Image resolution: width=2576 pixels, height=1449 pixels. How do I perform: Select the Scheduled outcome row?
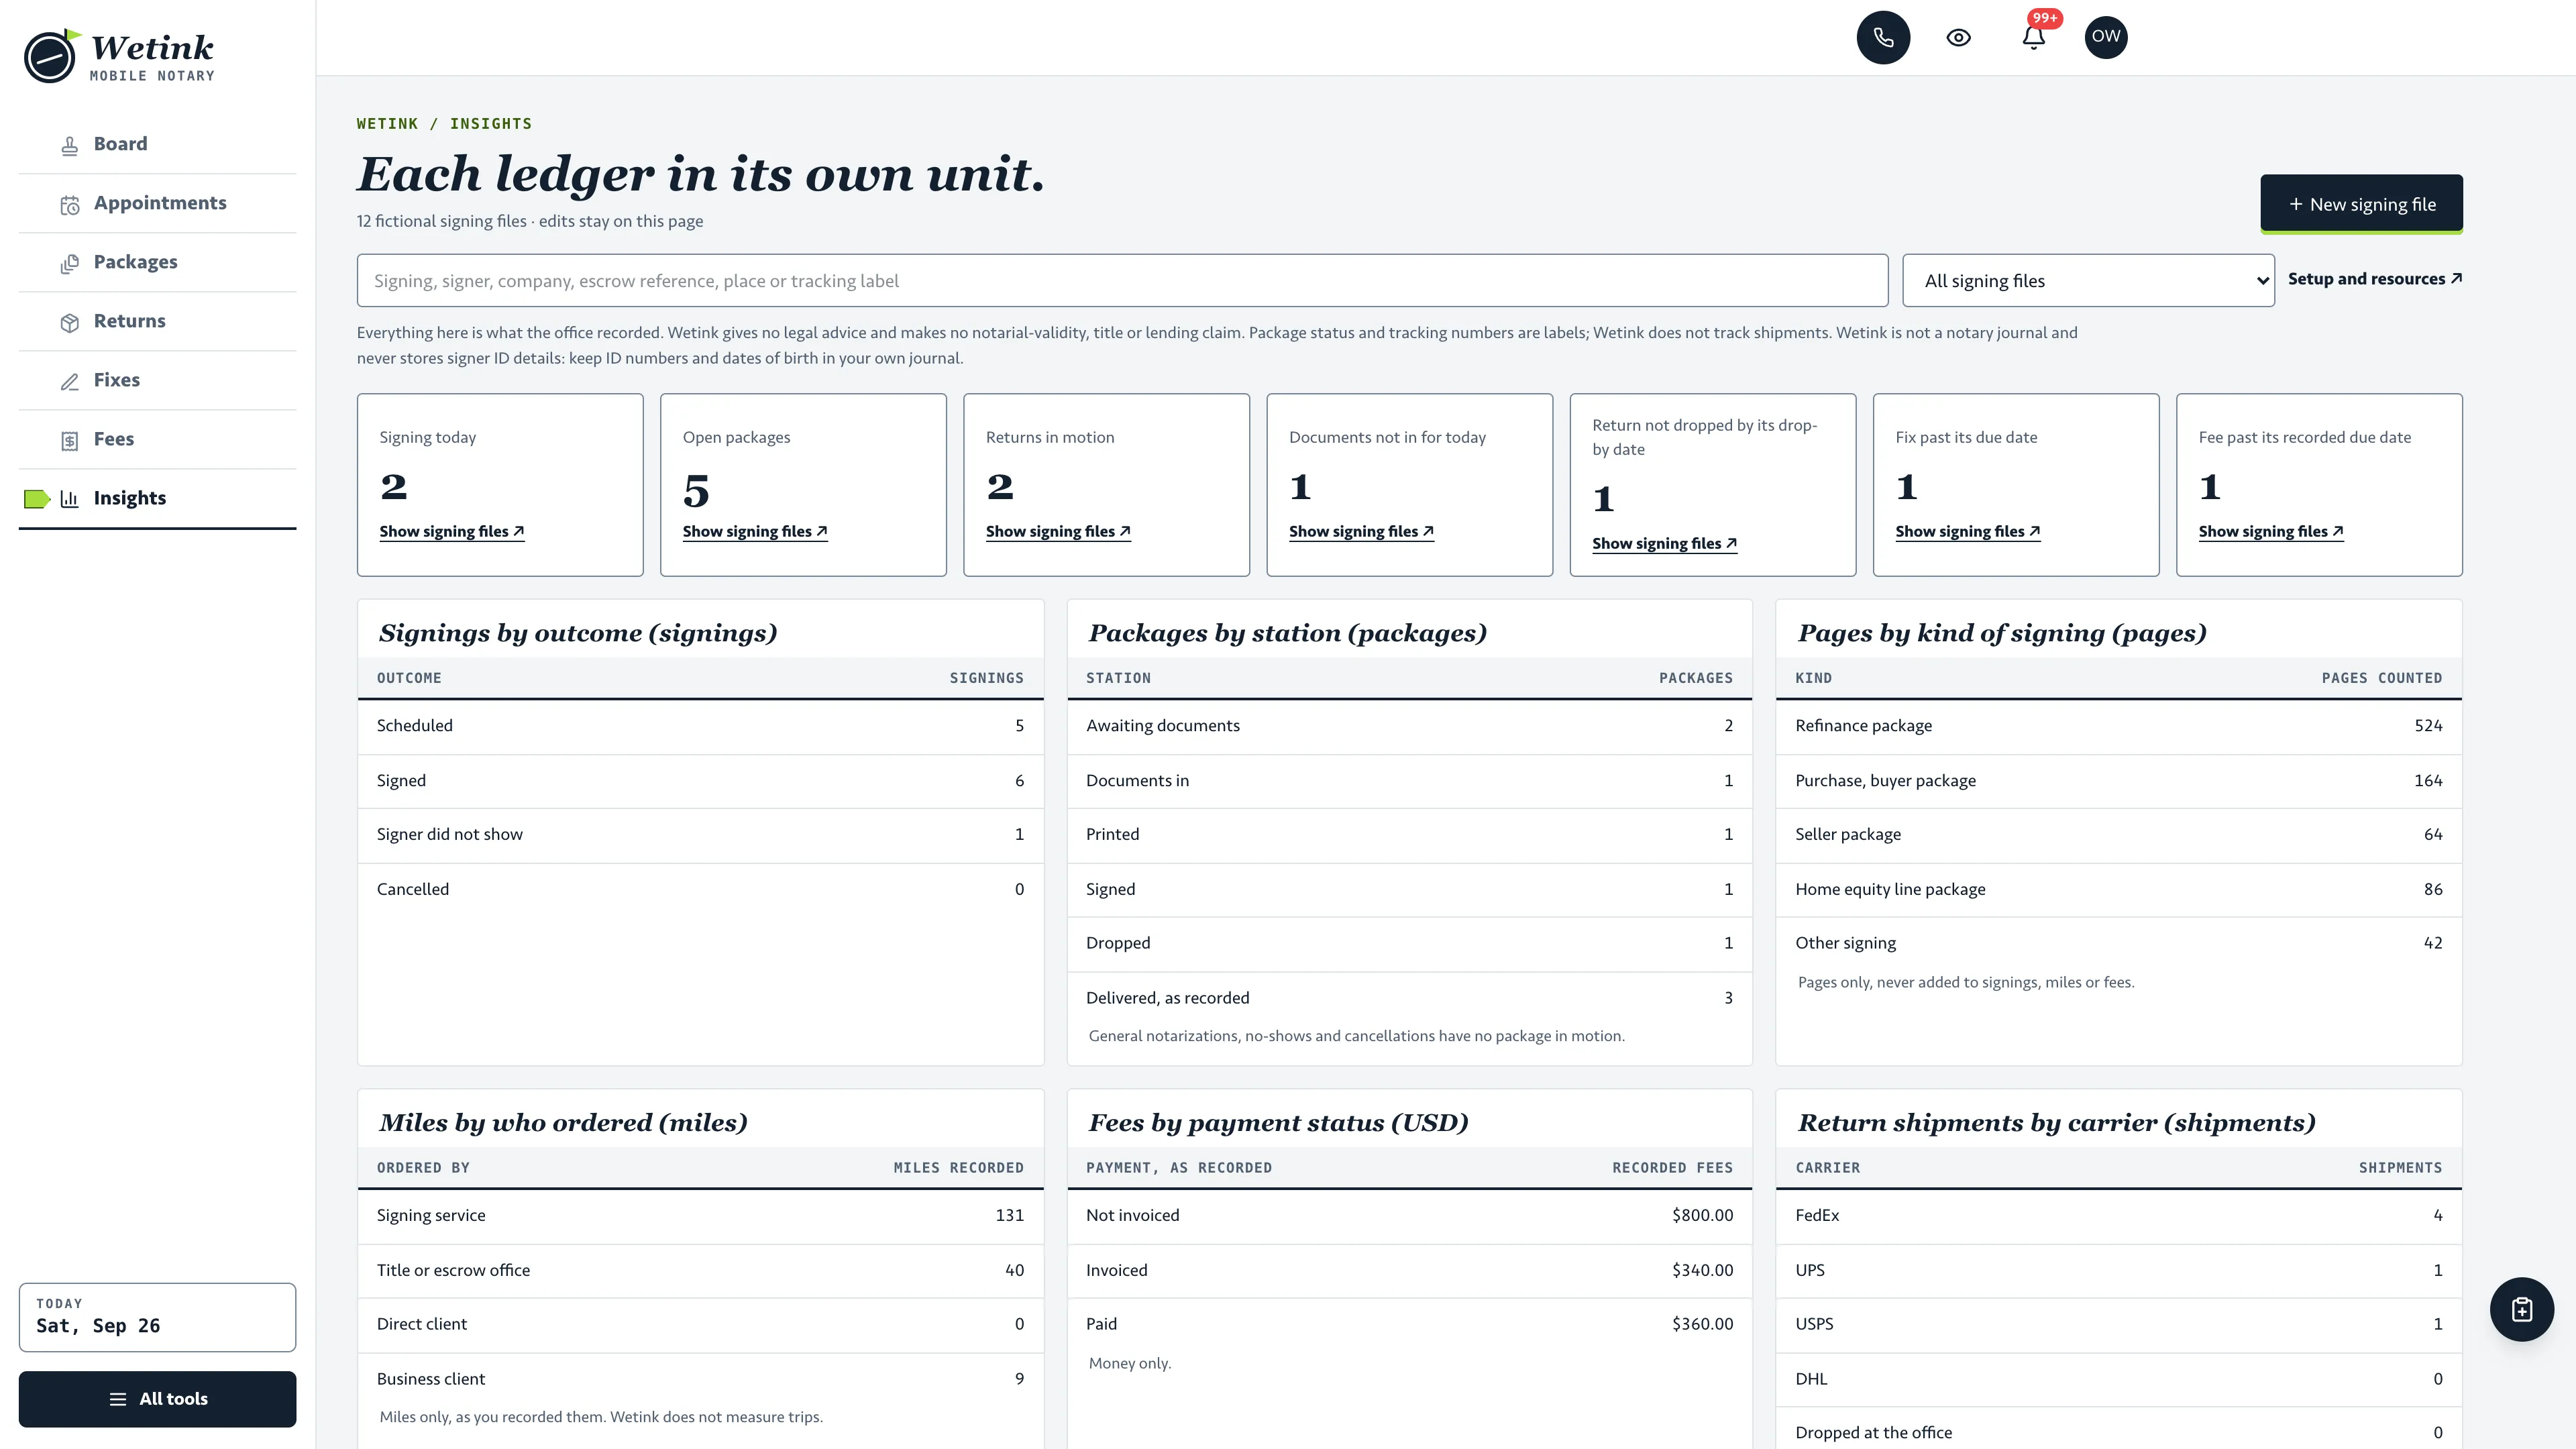[x=700, y=726]
